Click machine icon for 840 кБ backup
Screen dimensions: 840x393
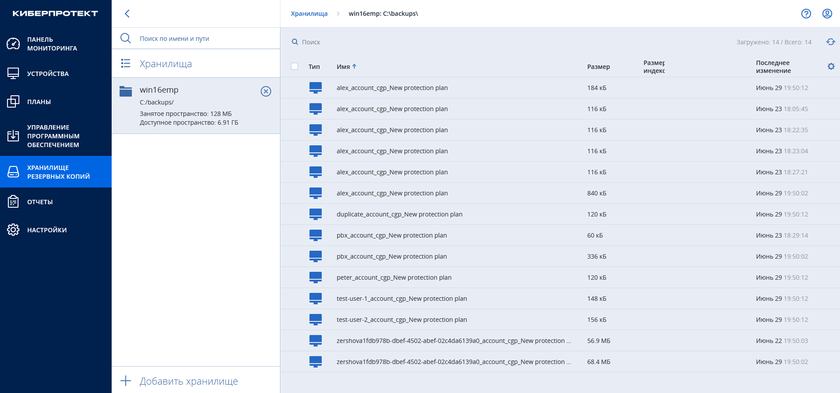pos(316,193)
